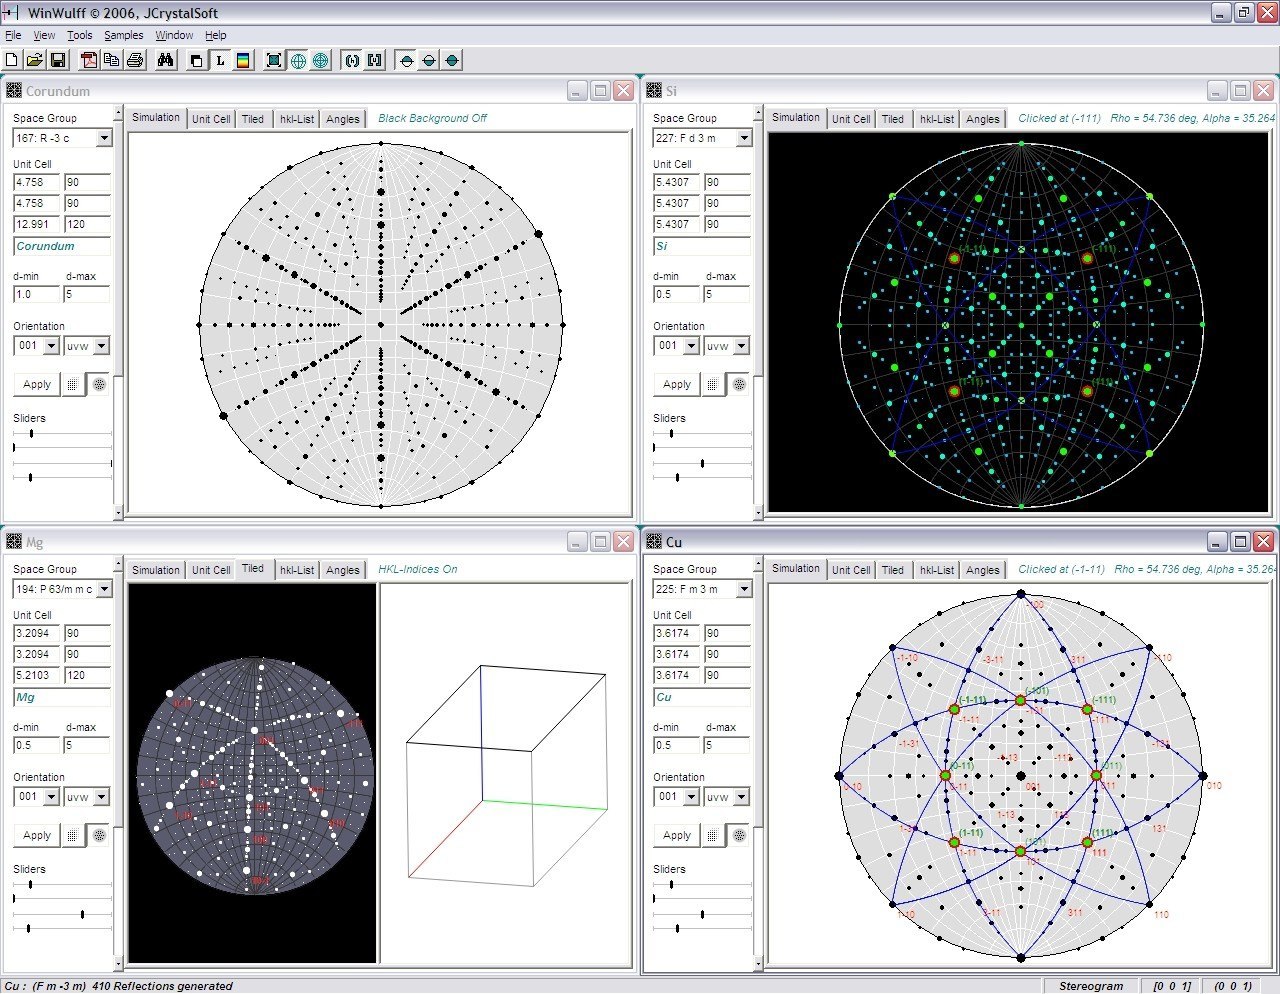Click Apply in the Si window
Viewport: 1280px width, 994px height.
[677, 384]
